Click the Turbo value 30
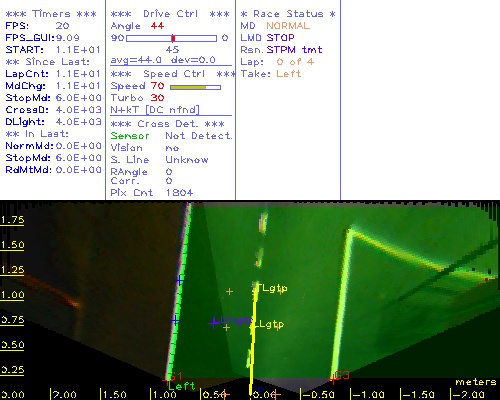 tap(157, 98)
